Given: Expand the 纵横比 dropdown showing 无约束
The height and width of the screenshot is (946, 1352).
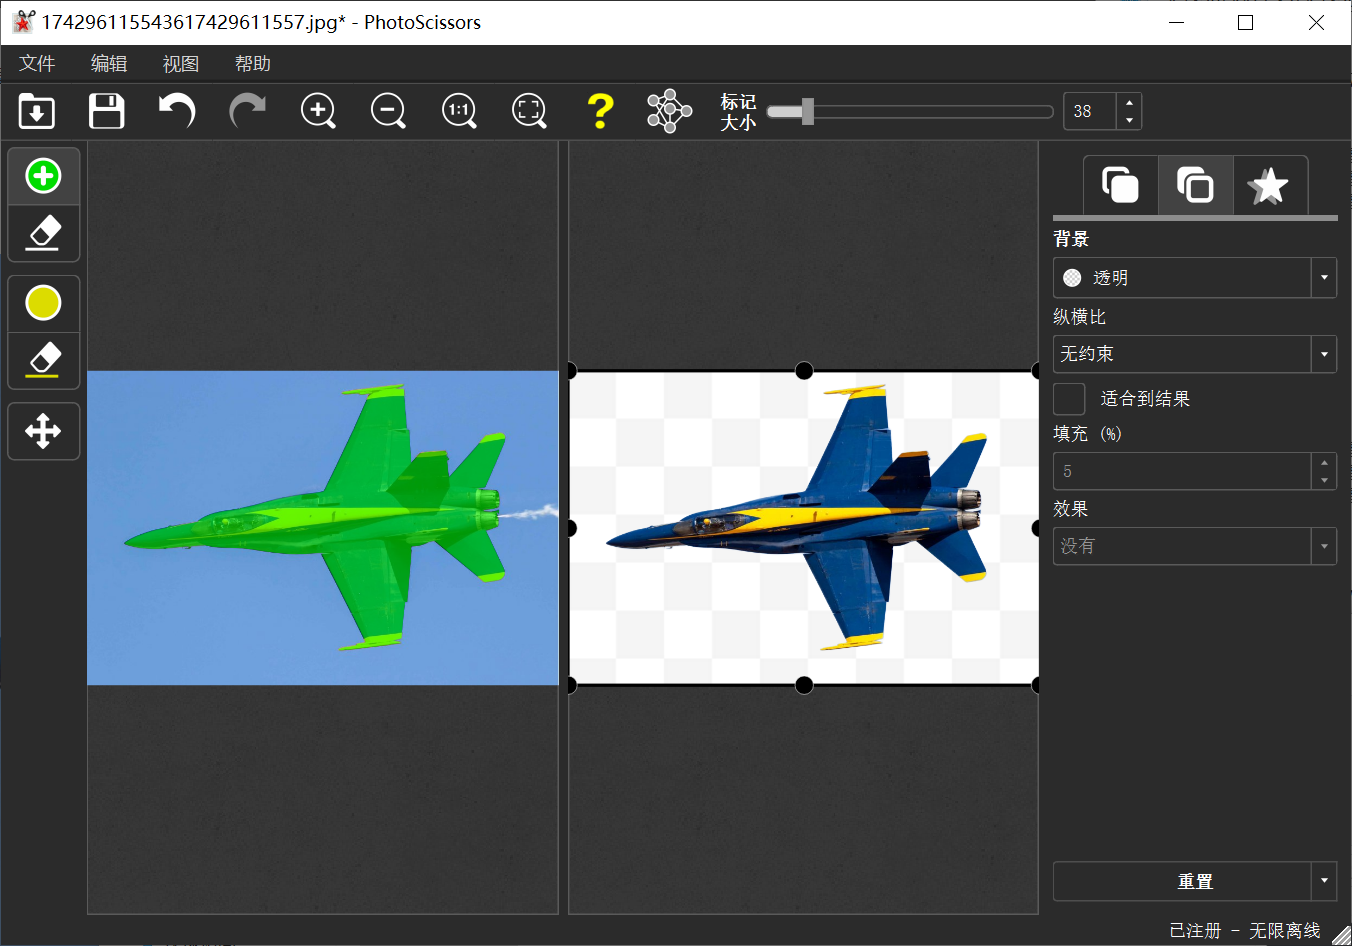Looking at the screenshot, I should (1195, 354).
